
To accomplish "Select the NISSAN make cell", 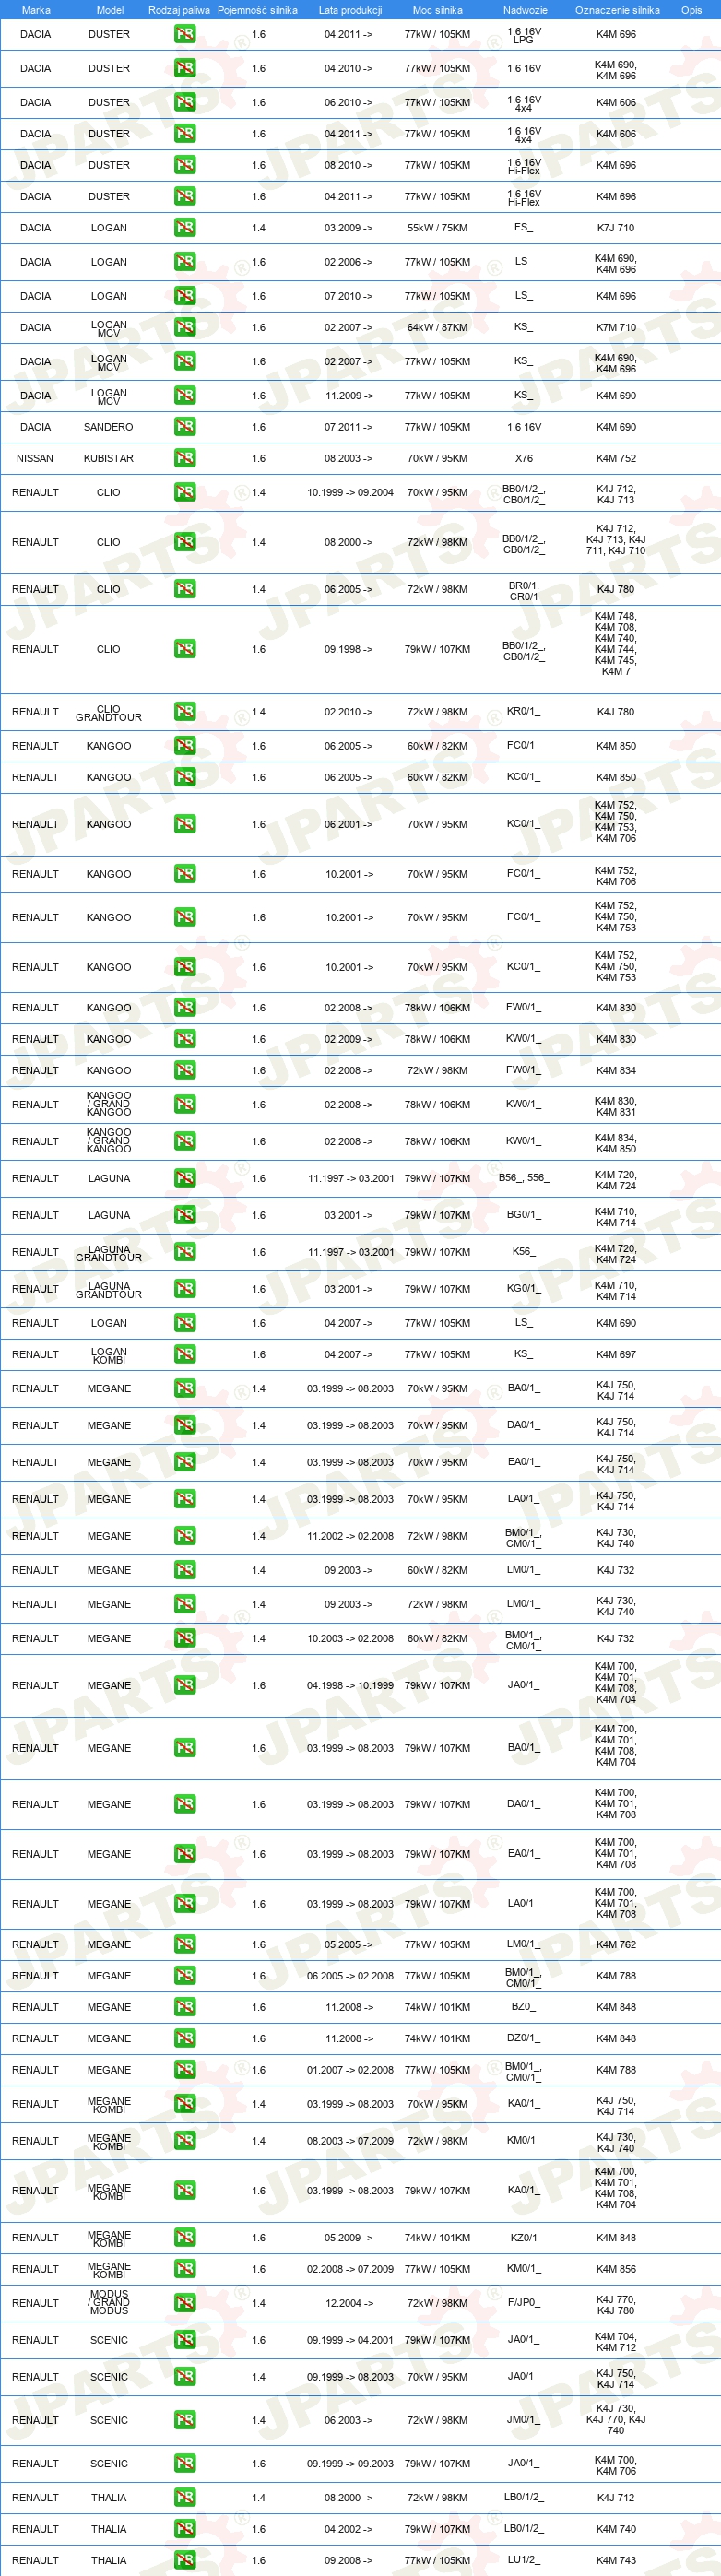I will [x=35, y=458].
